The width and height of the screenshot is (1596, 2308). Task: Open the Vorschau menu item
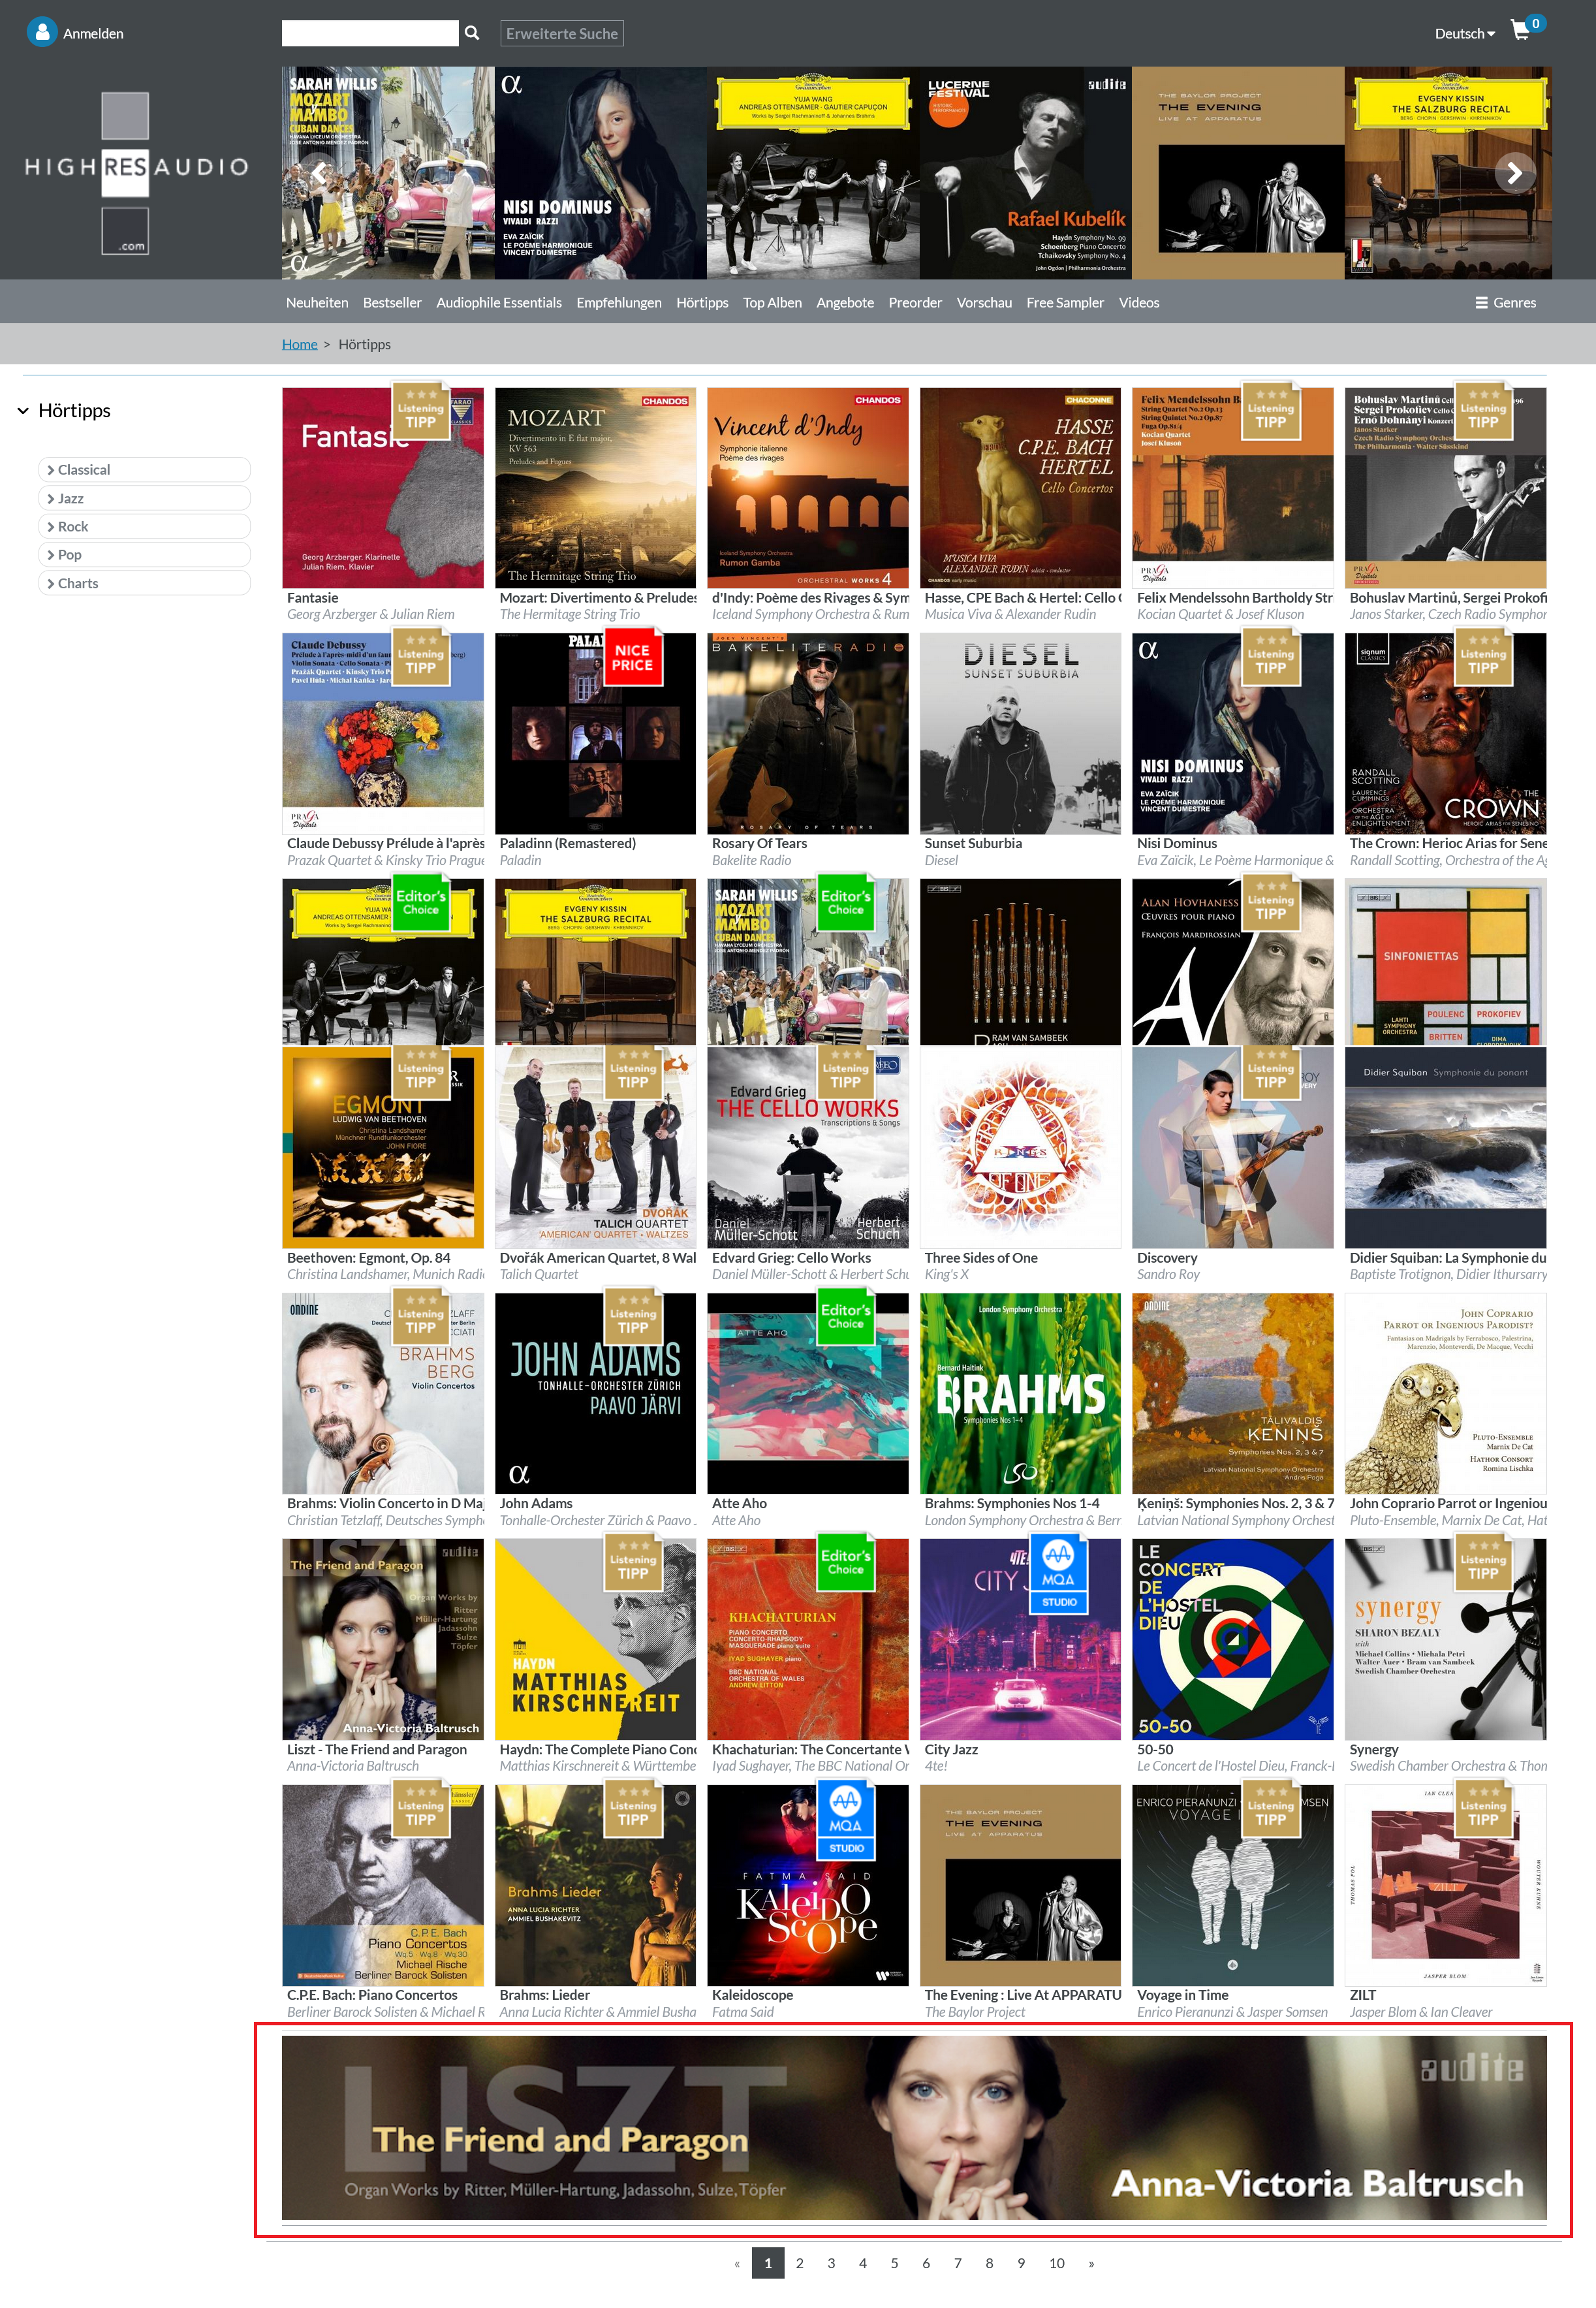(x=984, y=303)
